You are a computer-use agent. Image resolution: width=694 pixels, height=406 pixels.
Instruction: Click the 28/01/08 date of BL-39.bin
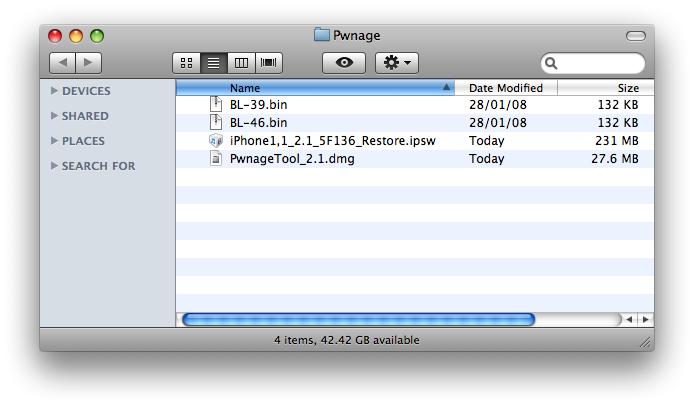pos(498,104)
